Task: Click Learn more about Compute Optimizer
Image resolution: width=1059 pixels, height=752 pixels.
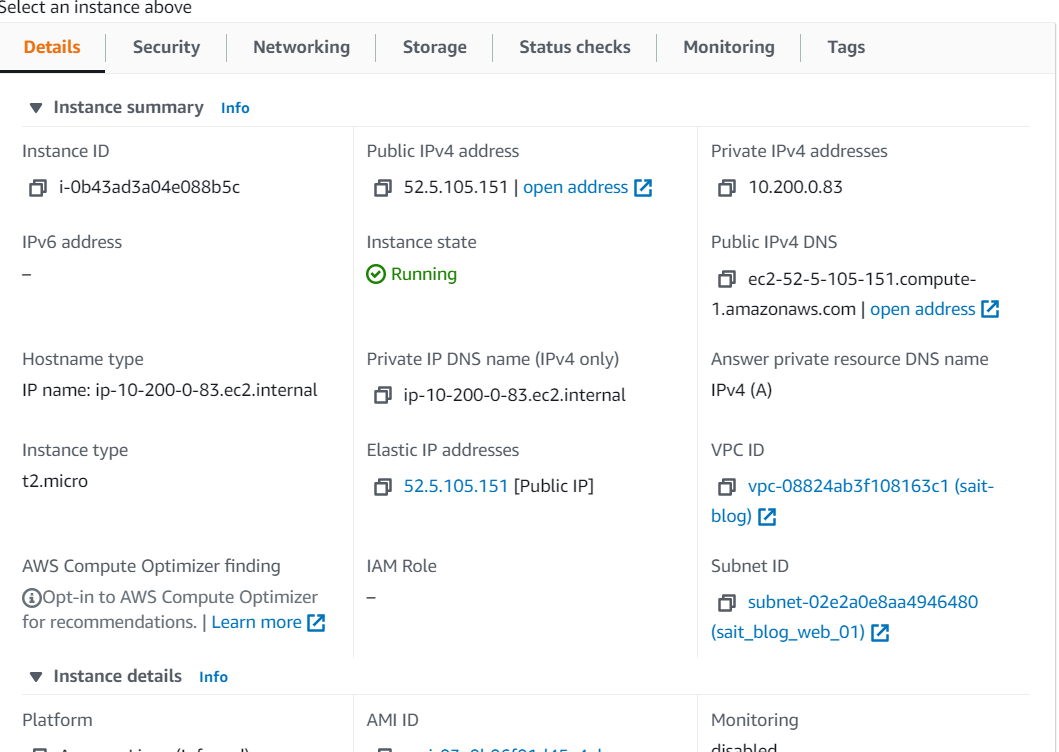Action: (268, 622)
